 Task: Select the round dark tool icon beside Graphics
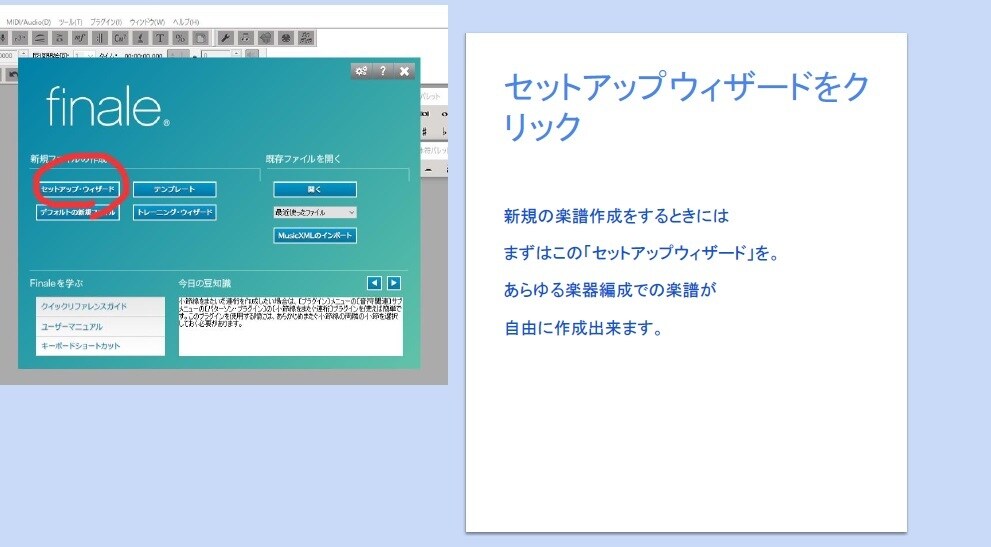point(286,38)
